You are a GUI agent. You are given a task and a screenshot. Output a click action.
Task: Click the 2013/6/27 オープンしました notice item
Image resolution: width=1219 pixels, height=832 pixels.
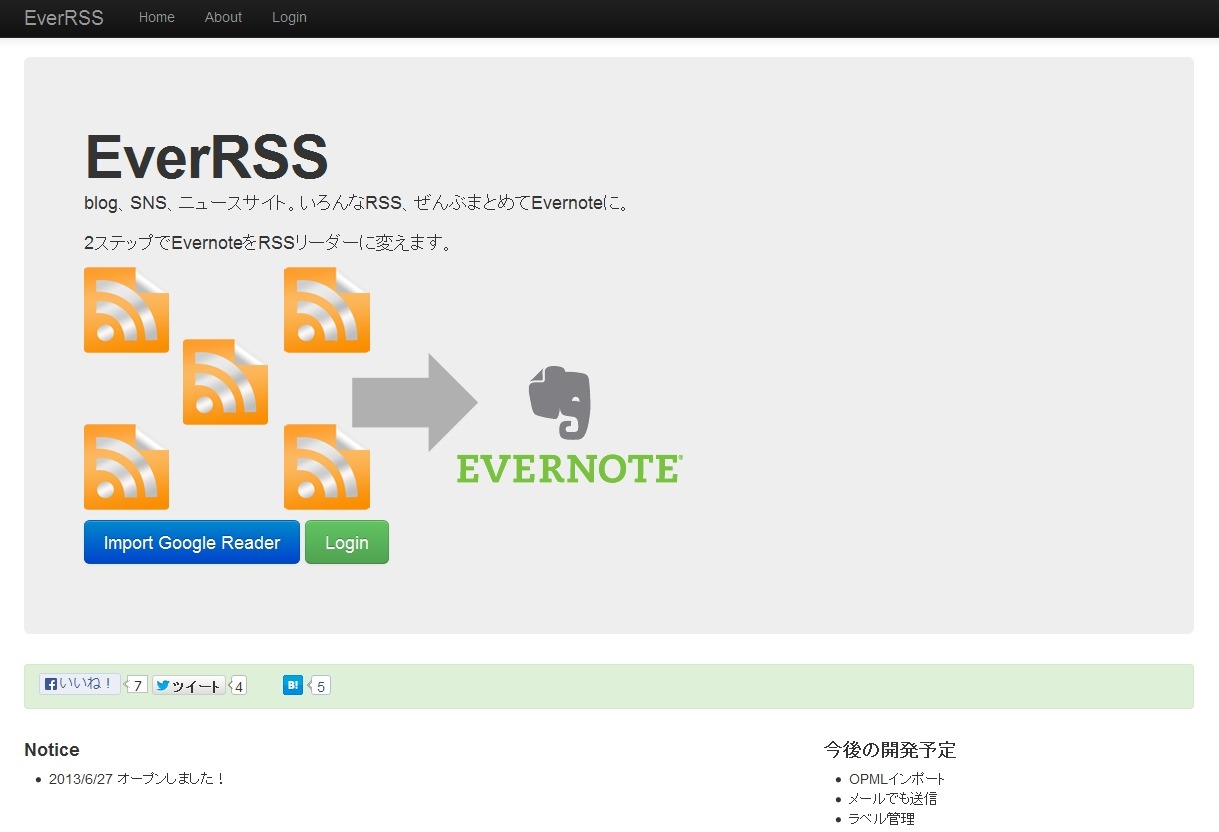(x=138, y=778)
